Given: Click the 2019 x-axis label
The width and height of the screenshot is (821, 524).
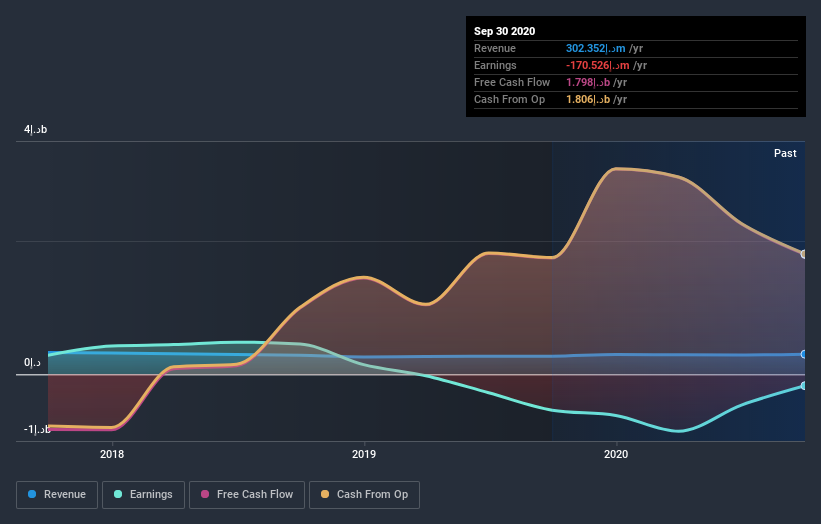Looking at the screenshot, I should [364, 454].
